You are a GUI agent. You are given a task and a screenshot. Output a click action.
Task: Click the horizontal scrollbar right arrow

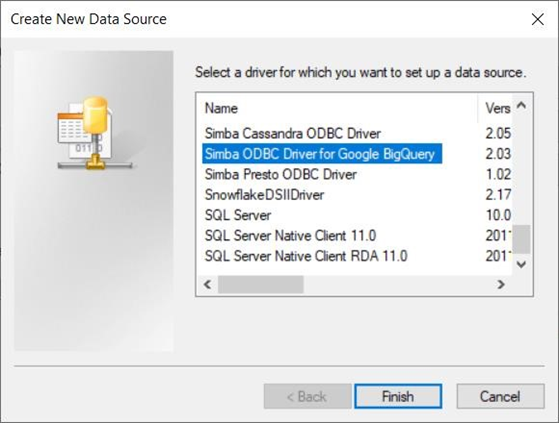pyautogui.click(x=501, y=284)
